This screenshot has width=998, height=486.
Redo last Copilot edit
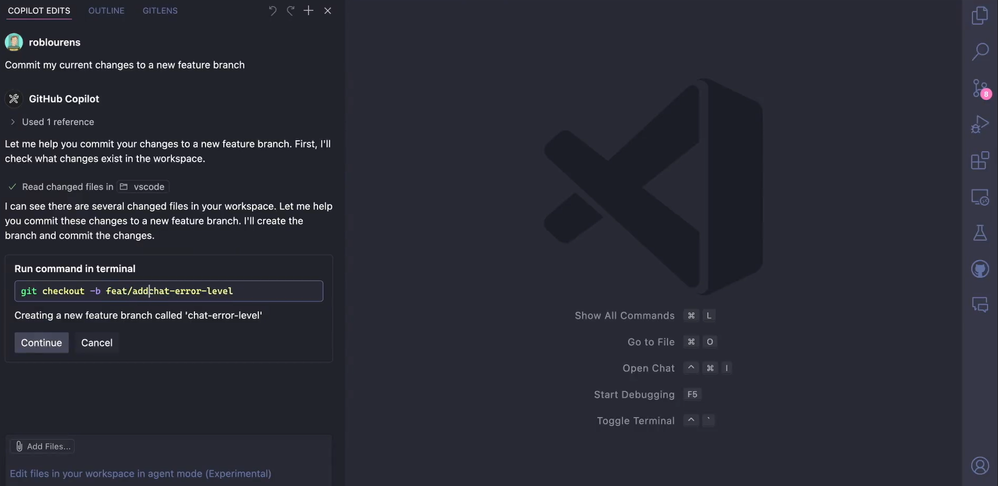290,11
